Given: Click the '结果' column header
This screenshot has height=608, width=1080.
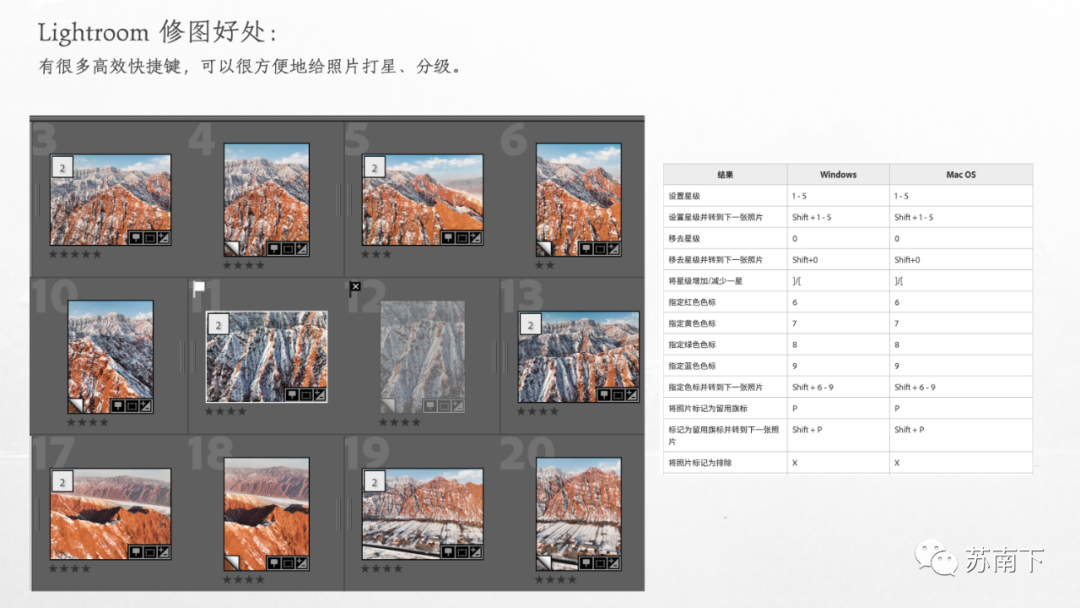Looking at the screenshot, I should [725, 175].
